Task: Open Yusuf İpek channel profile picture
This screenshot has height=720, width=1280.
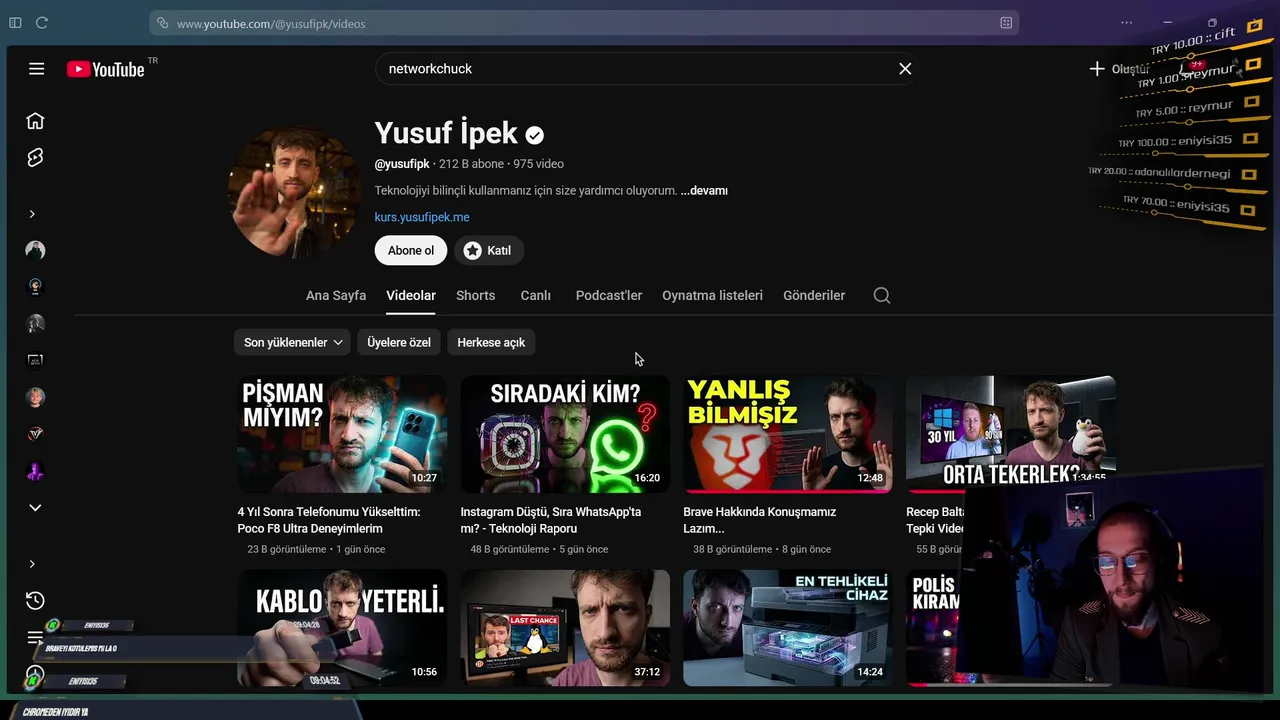Action: coord(294,192)
